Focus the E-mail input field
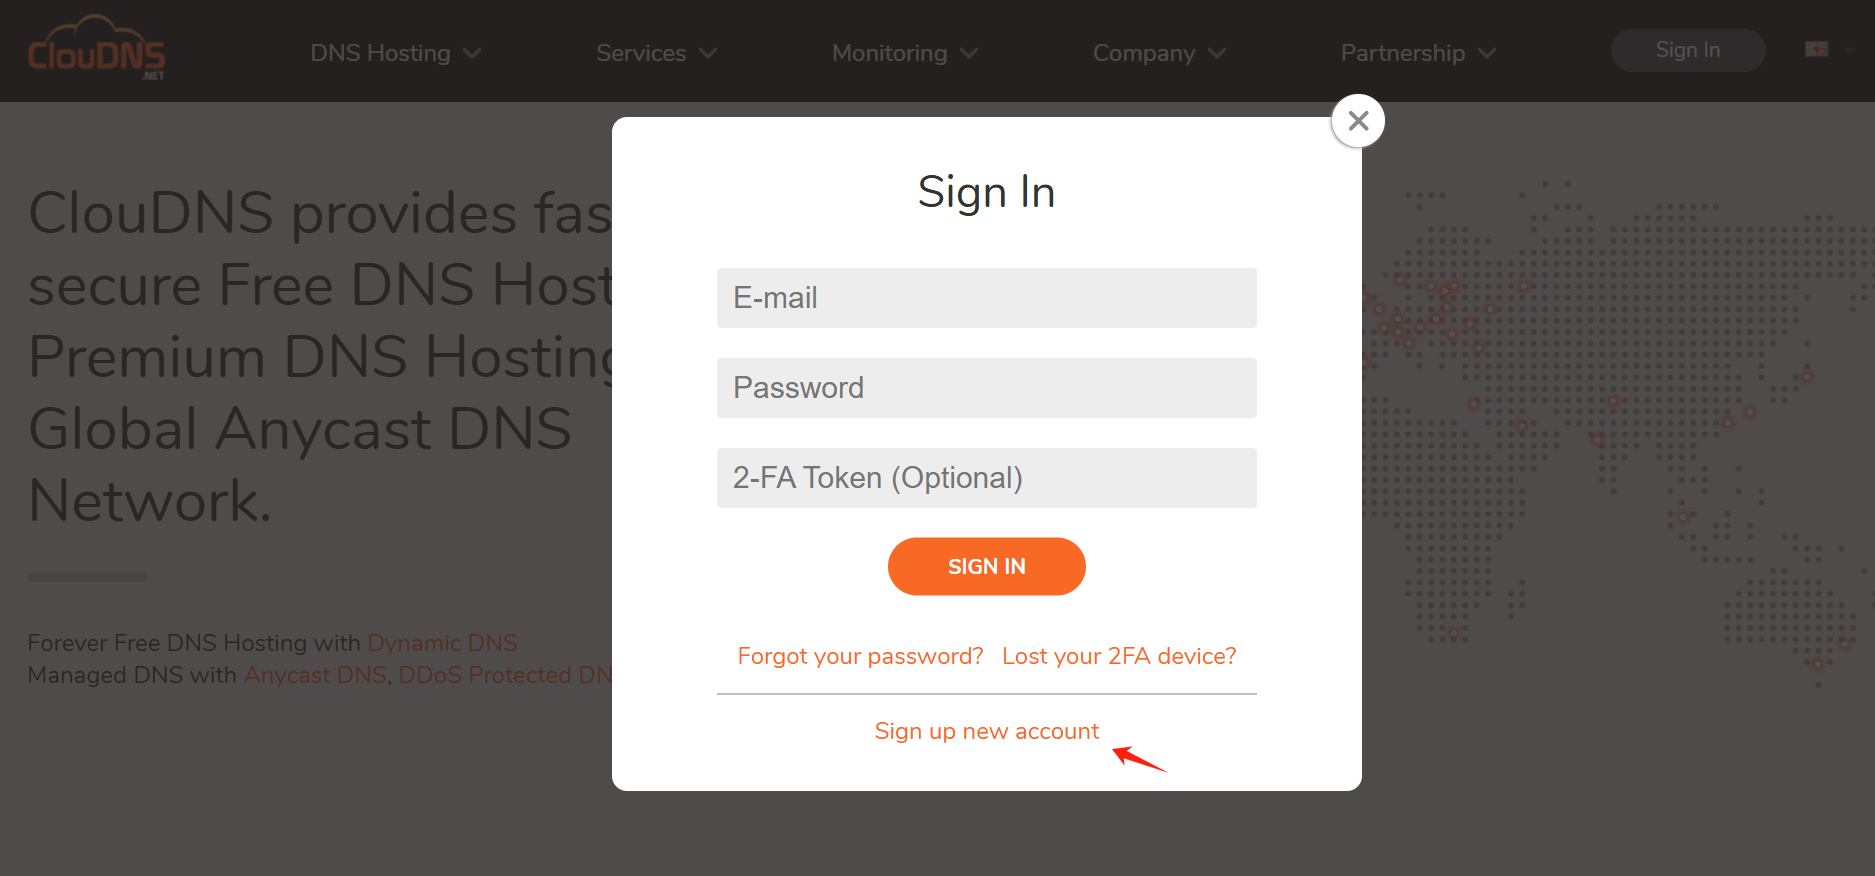1875x876 pixels. 986,298
